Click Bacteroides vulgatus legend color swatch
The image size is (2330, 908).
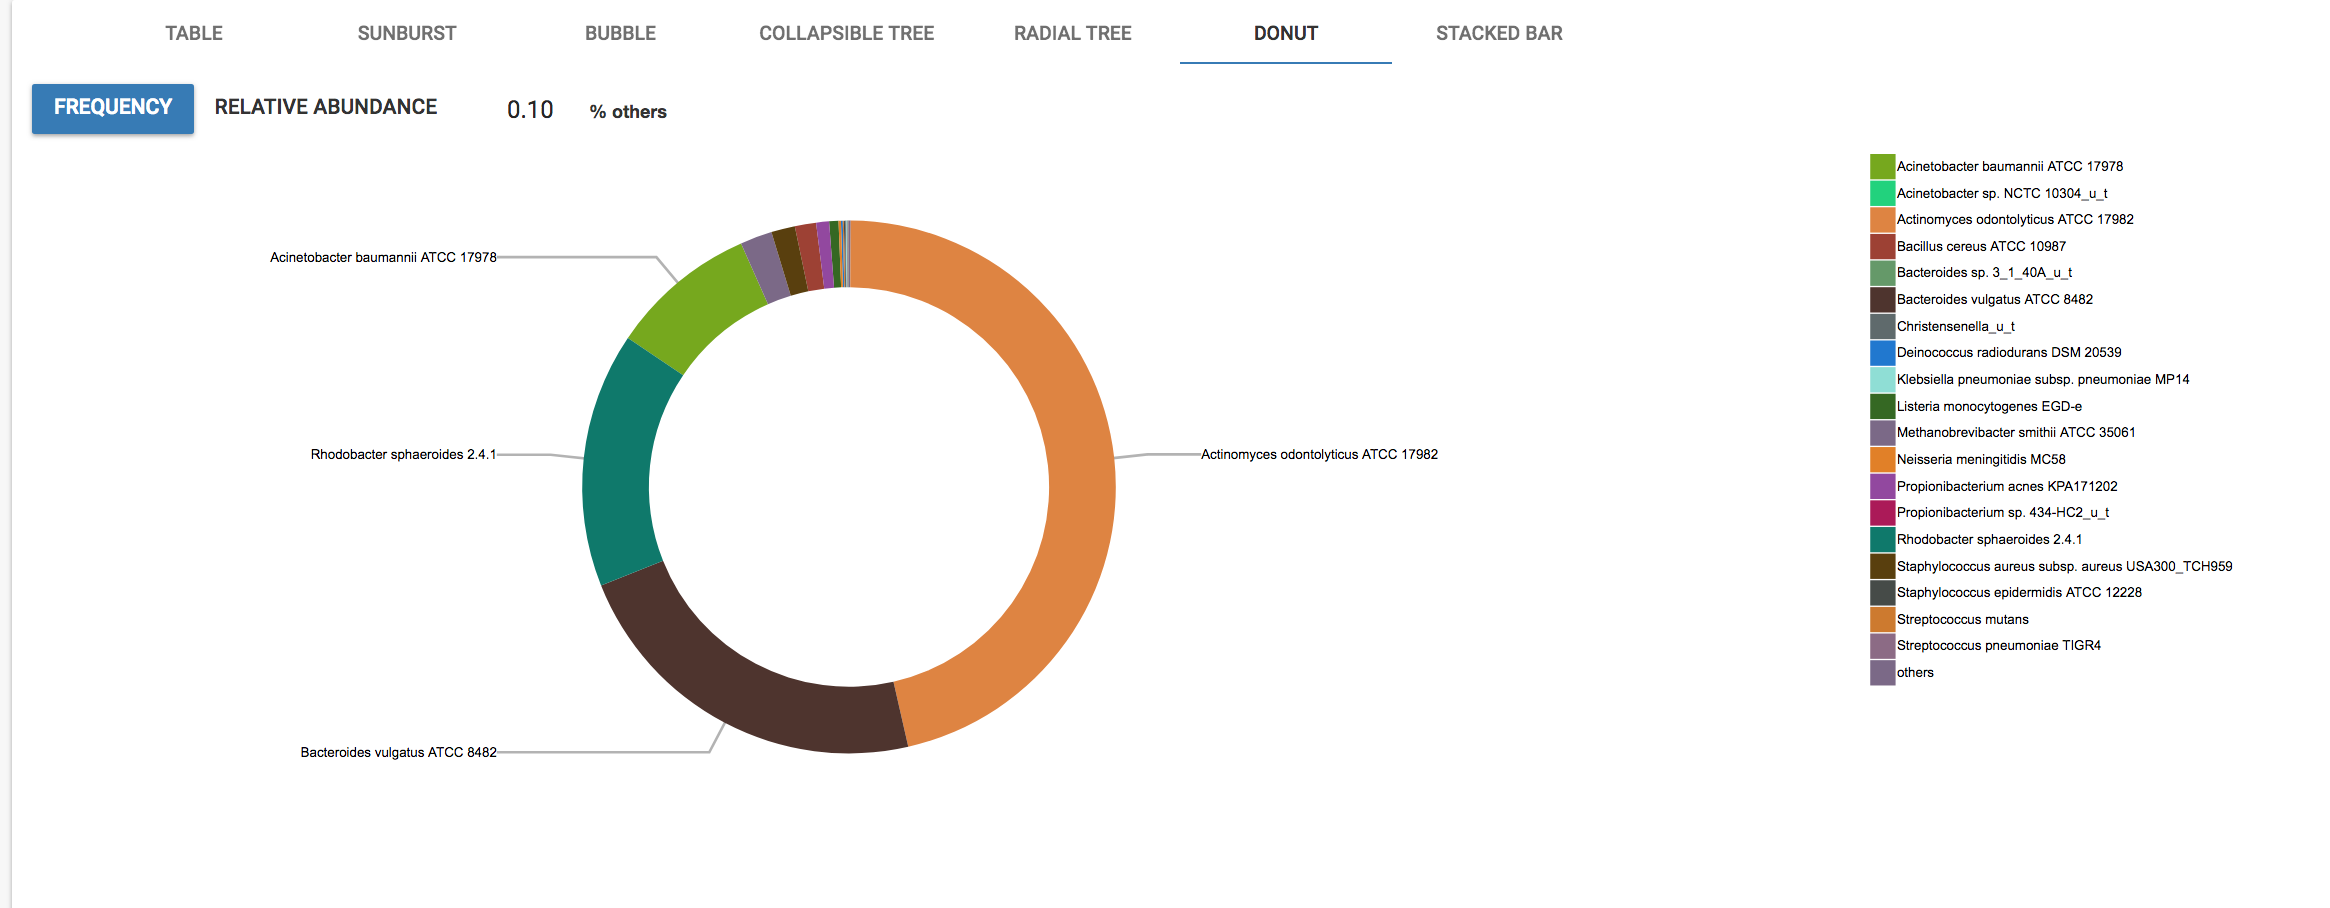tap(1883, 299)
